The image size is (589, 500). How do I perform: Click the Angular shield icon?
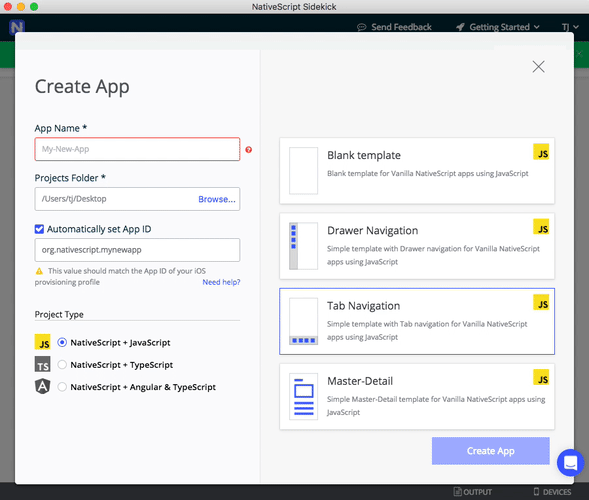(43, 386)
